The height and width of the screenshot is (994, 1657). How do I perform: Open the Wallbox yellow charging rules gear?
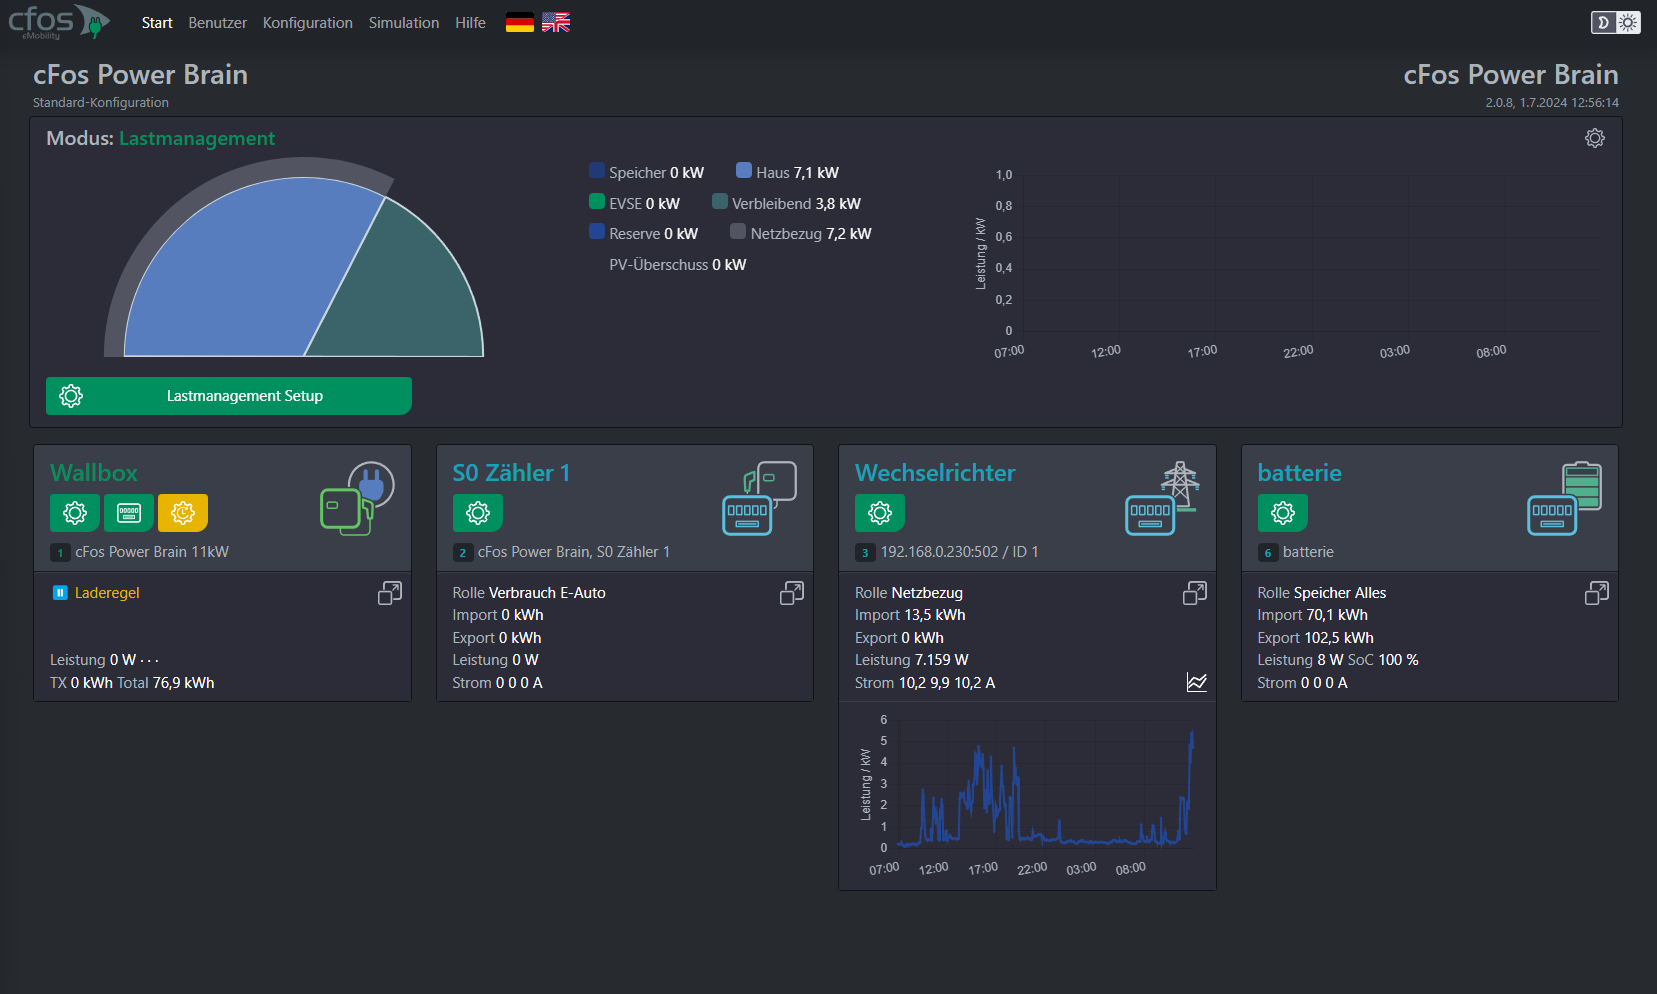point(183,513)
